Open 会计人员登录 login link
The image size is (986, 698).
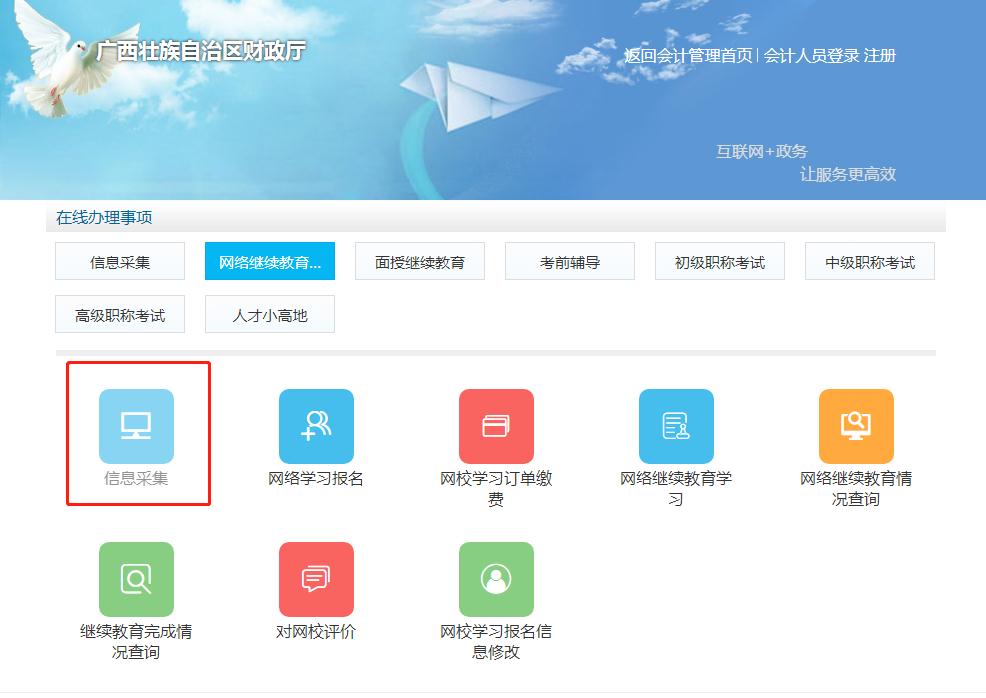tap(809, 56)
